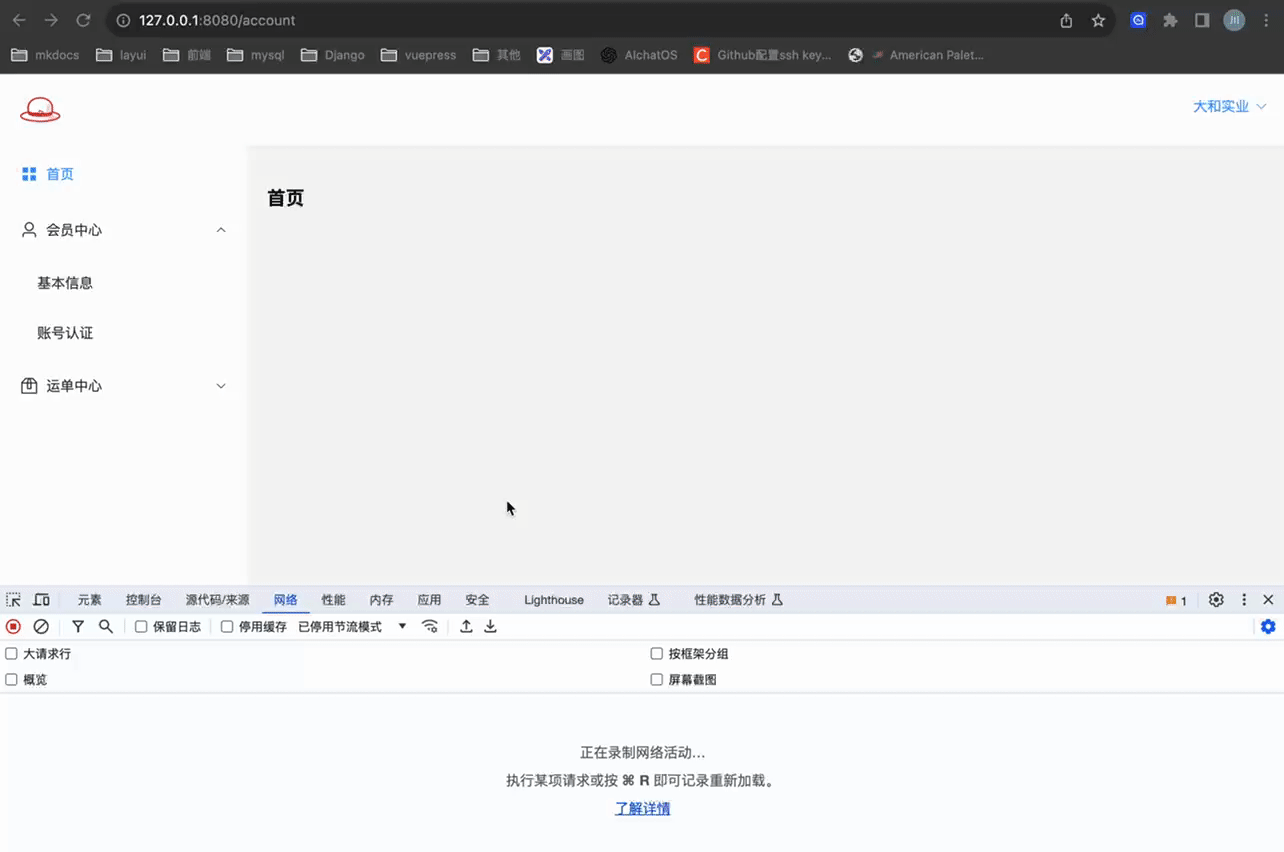Click the red record network log button

13,627
